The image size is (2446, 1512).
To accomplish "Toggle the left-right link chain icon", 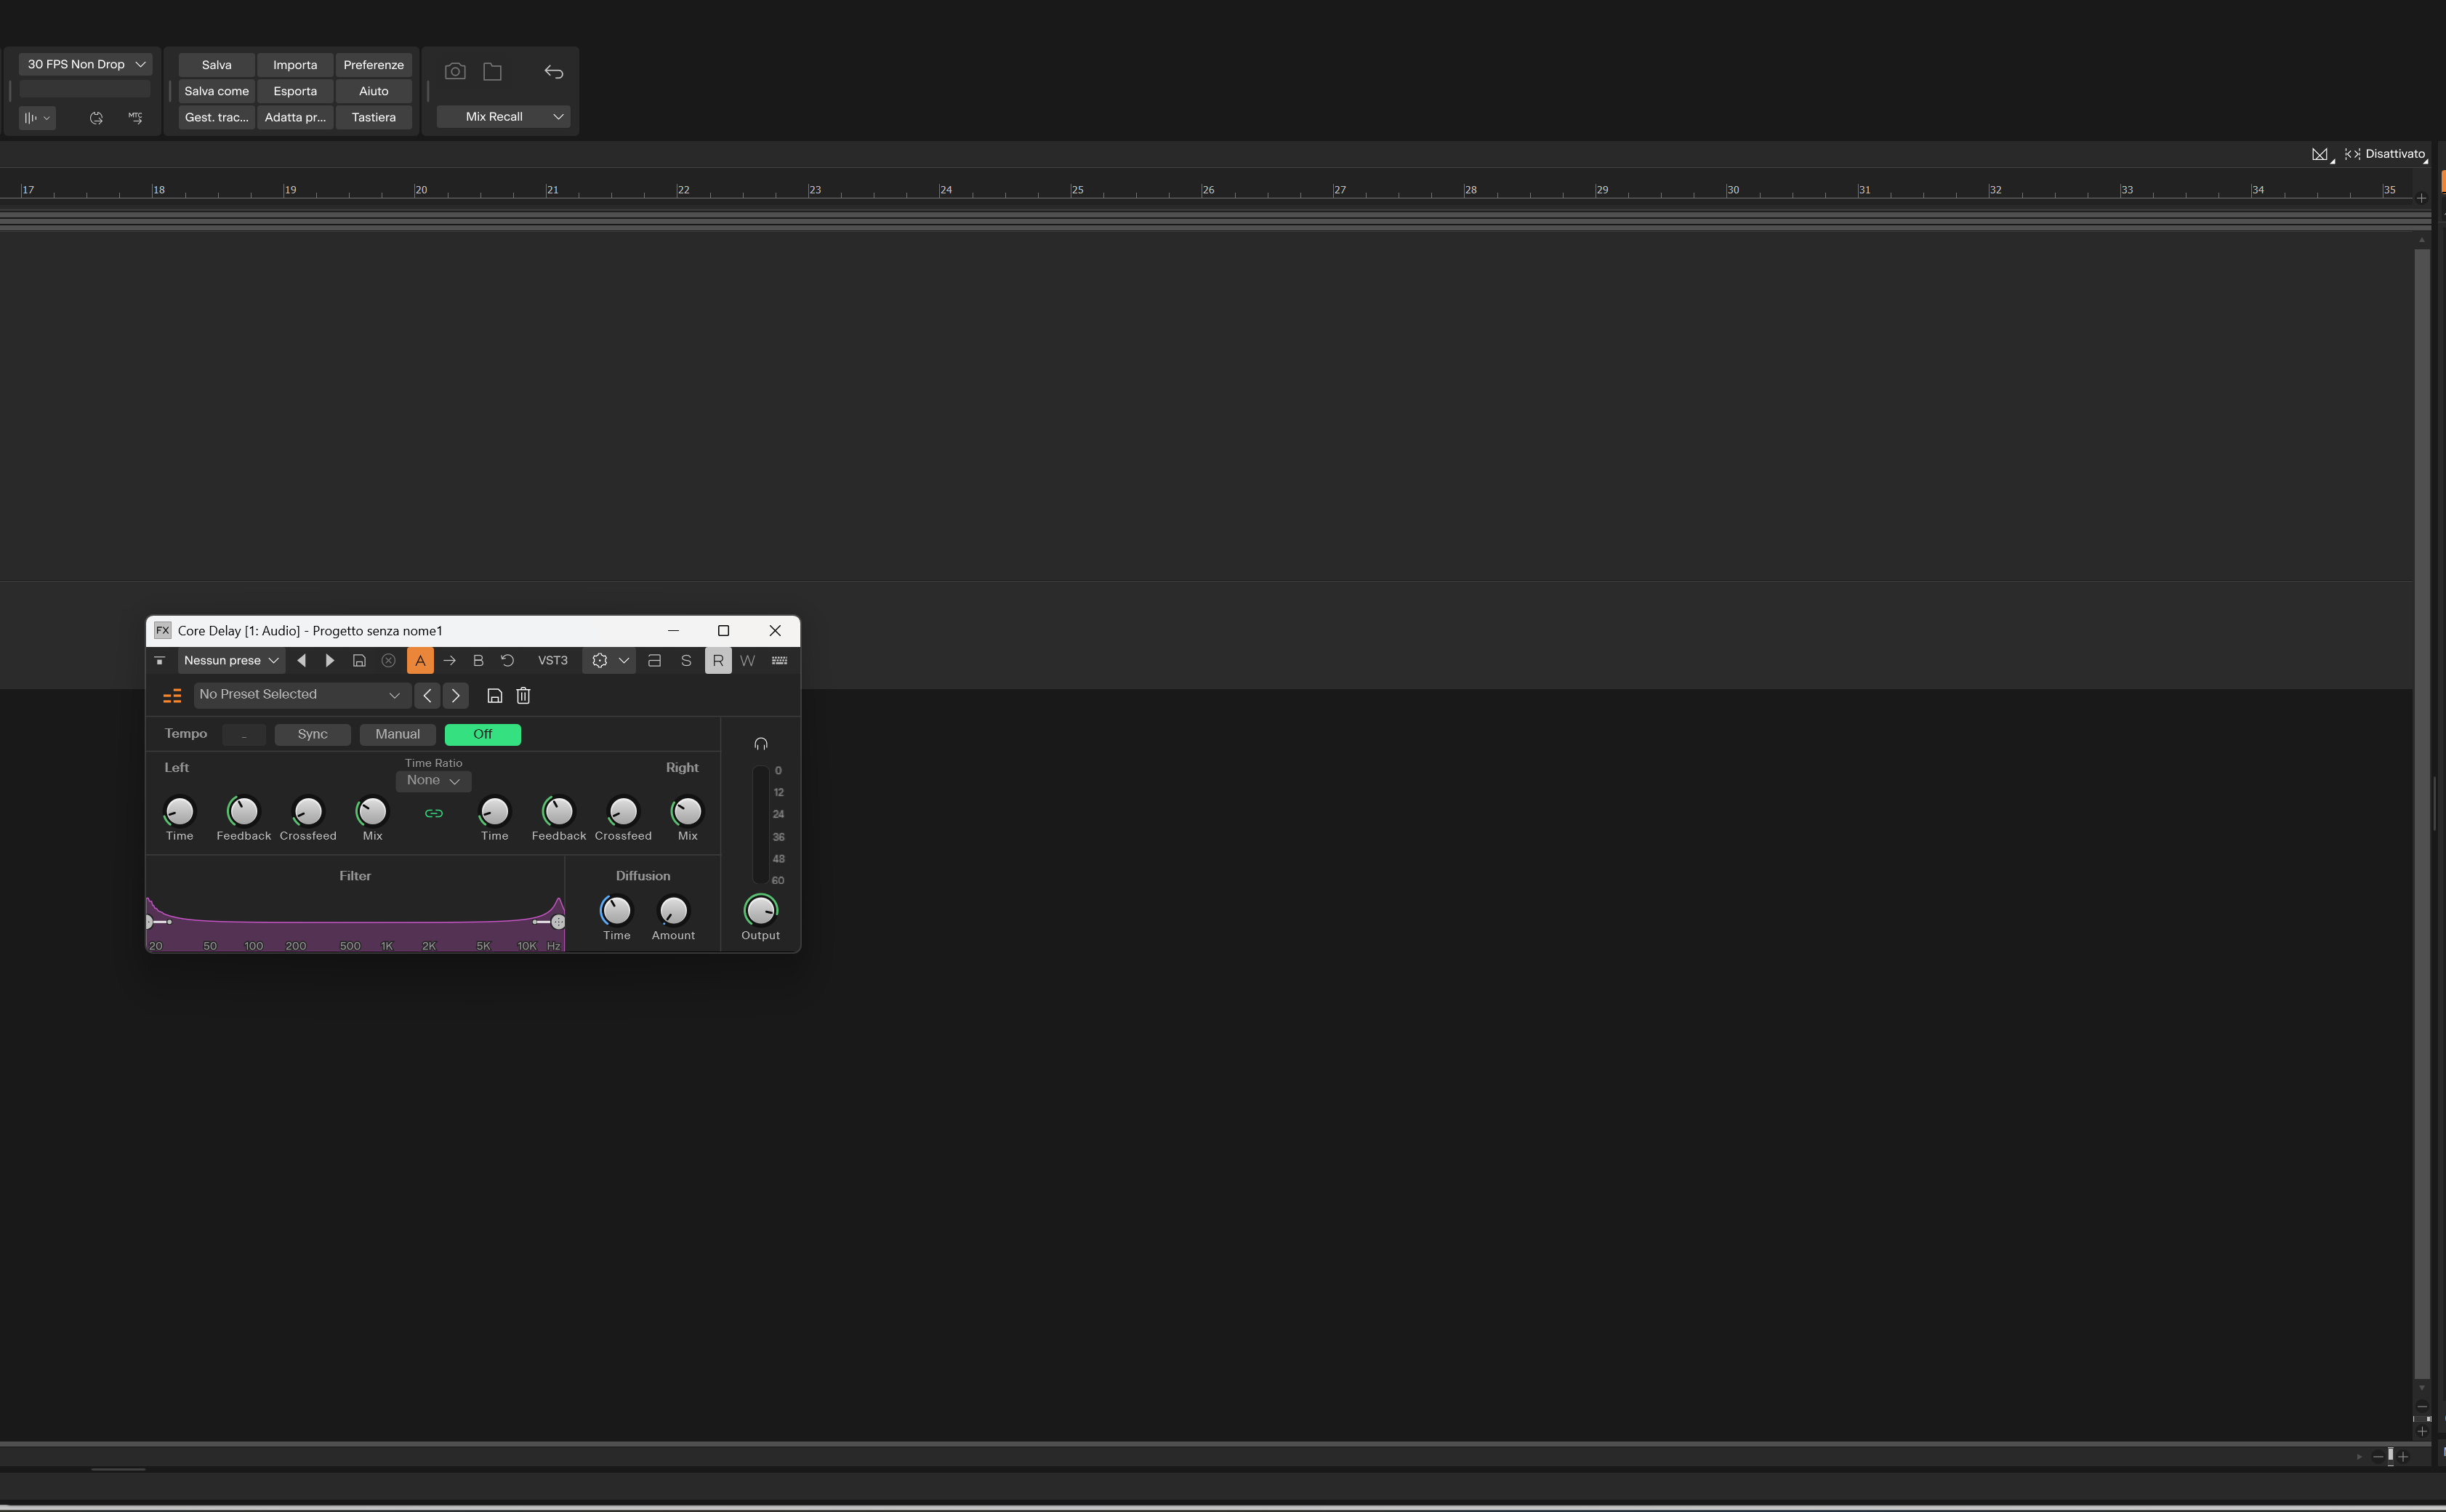I will [x=433, y=814].
